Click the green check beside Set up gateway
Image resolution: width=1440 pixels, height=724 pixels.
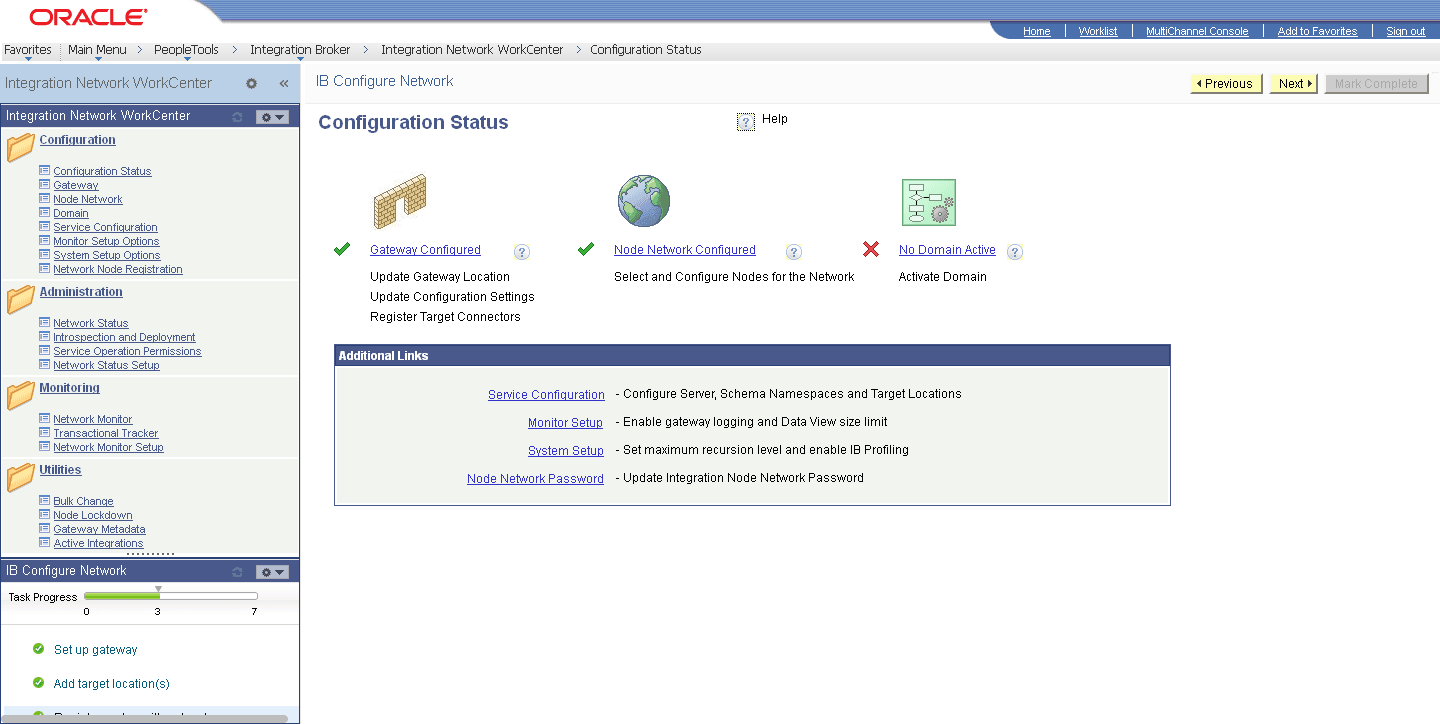37,649
